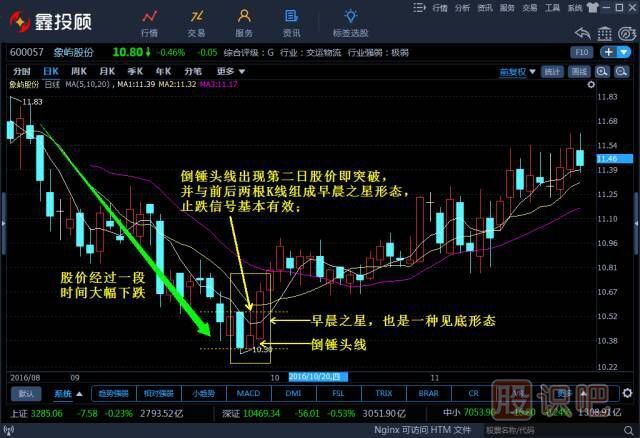This screenshot has height=438, width=640.
Task: Switch to 周K weekly chart period
Action: [x=79, y=72]
